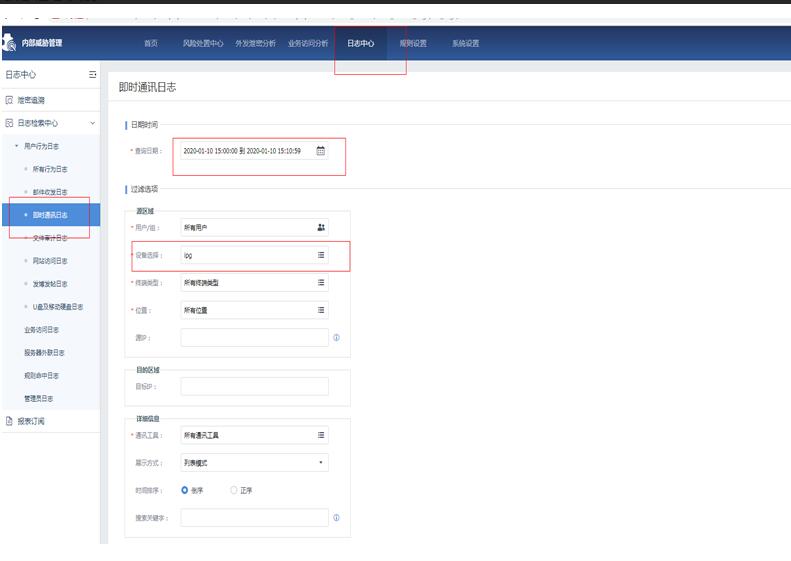Screen dimensions: 791x561
Task: Go to the 首页 nav tab
Action: 151,43
